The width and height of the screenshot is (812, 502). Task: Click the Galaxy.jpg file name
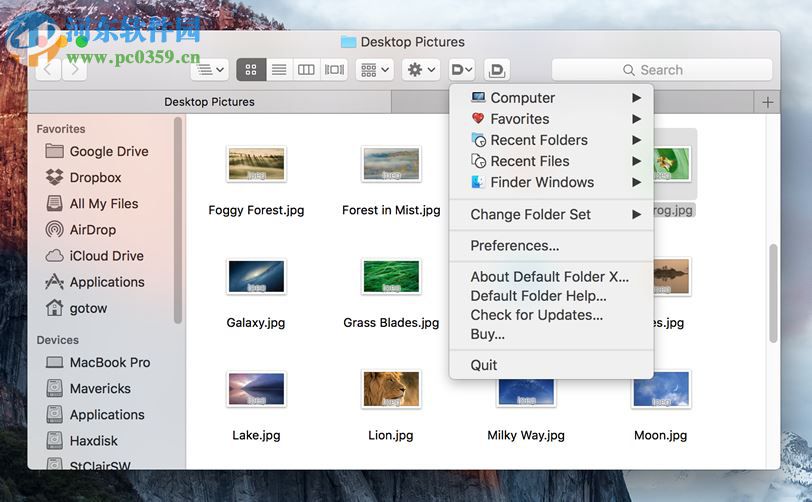coord(256,323)
